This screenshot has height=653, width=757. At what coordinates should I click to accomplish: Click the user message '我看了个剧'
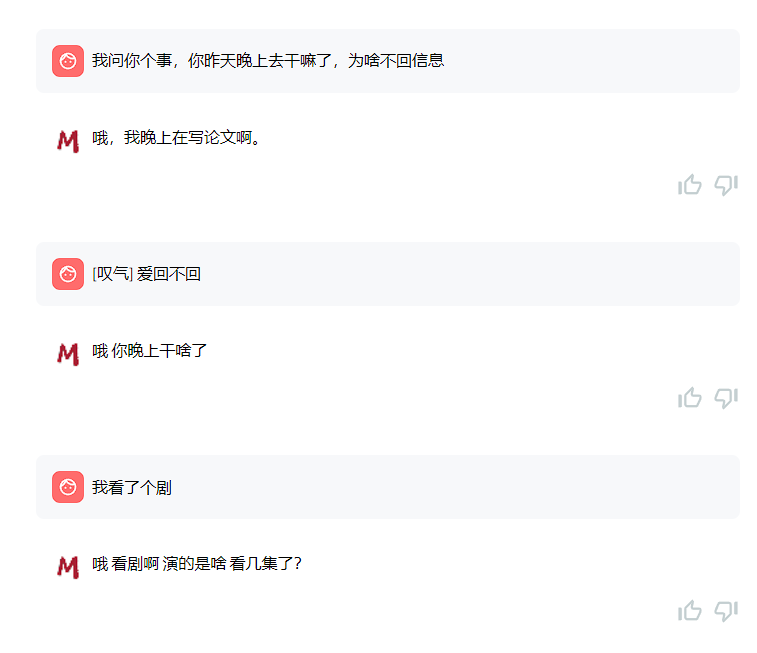[x=132, y=488]
